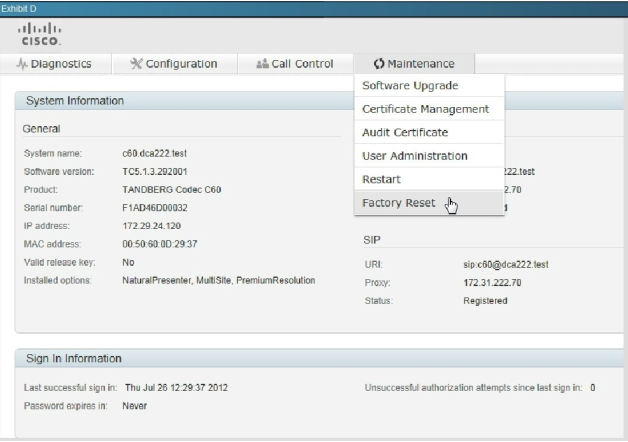This screenshot has height=442, width=628.
Task: Click last sign in Thu Jul 26 timestamp
Action: point(176,388)
